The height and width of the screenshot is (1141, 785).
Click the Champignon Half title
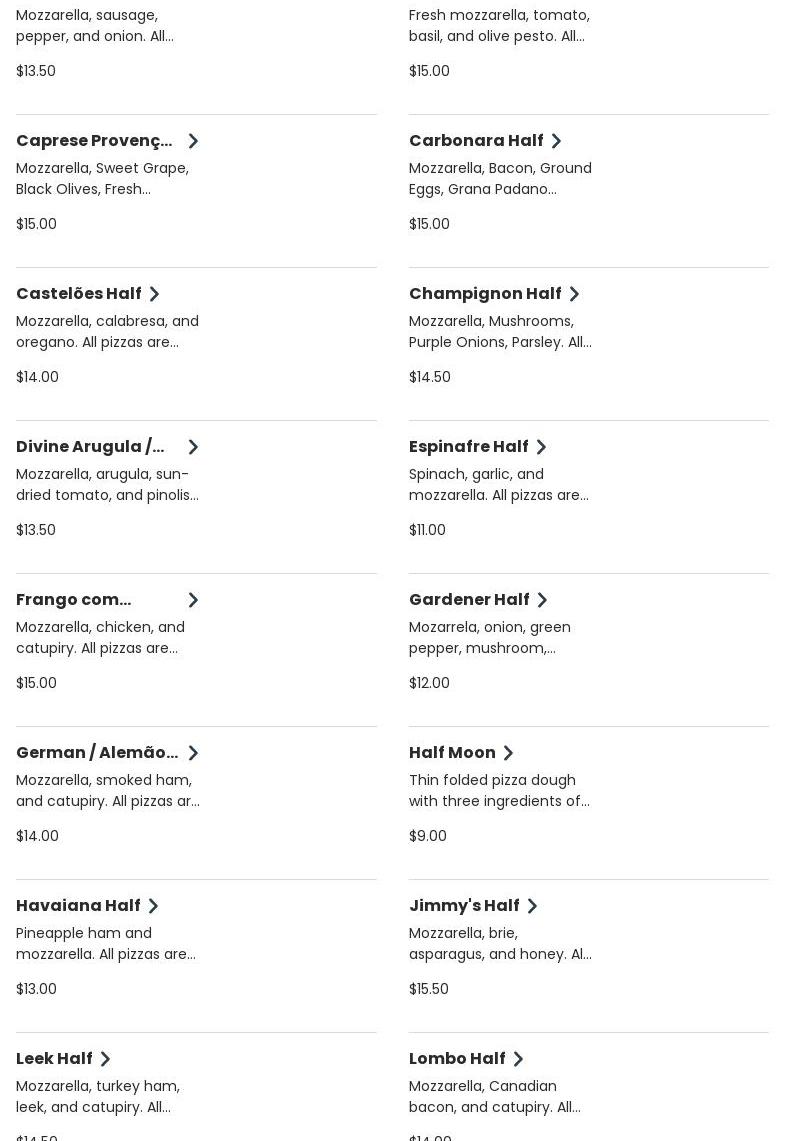(485, 293)
